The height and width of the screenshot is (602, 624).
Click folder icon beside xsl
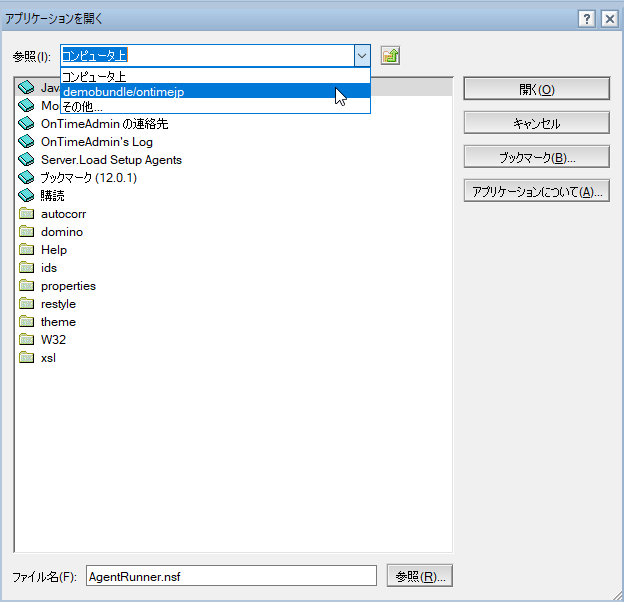click(26, 358)
